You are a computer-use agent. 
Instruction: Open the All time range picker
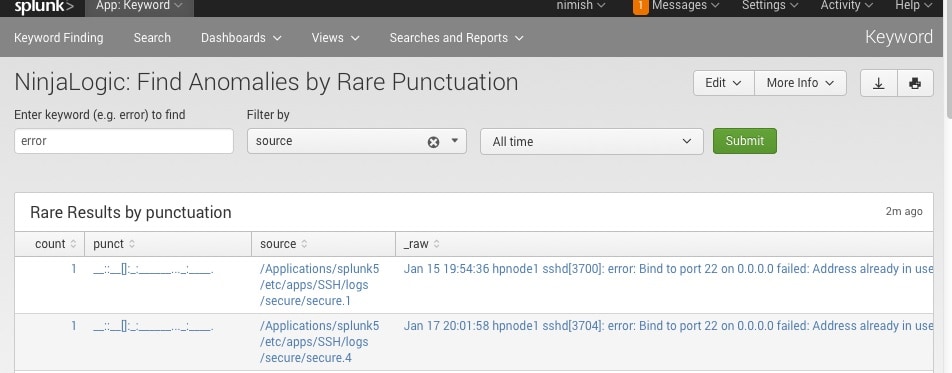[x=591, y=142]
